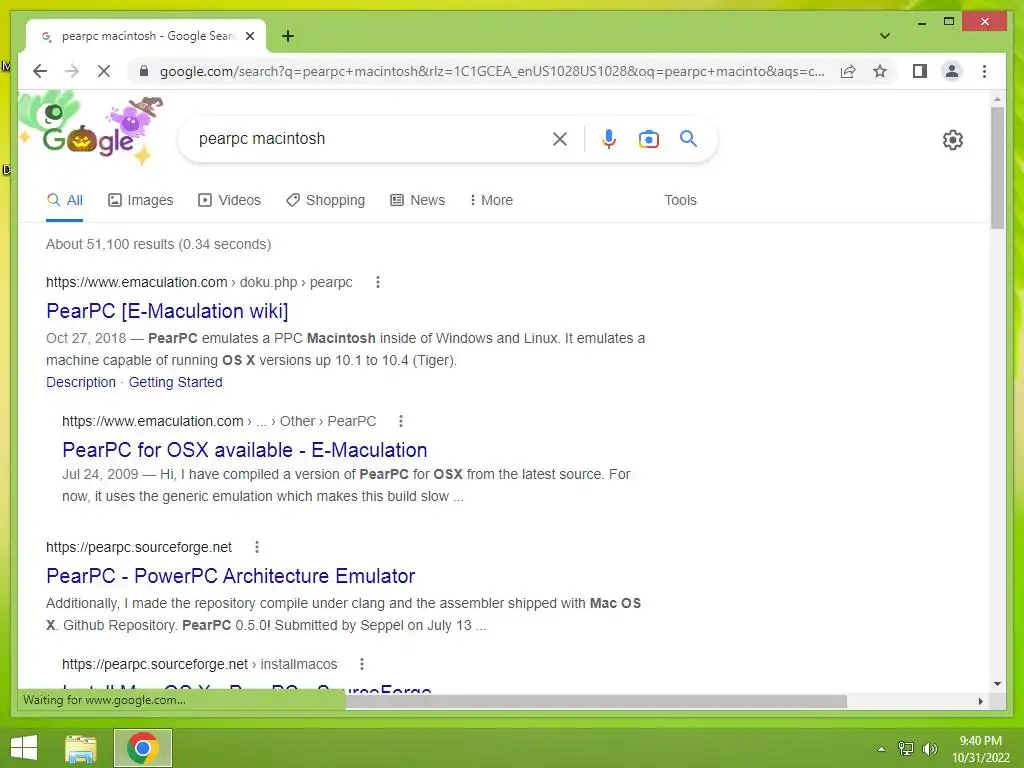
Task: Open a new tab with the plus button
Action: (288, 36)
